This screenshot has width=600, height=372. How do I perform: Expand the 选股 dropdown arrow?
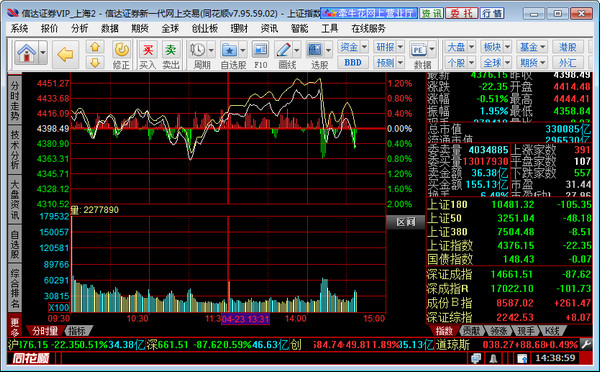328,50
